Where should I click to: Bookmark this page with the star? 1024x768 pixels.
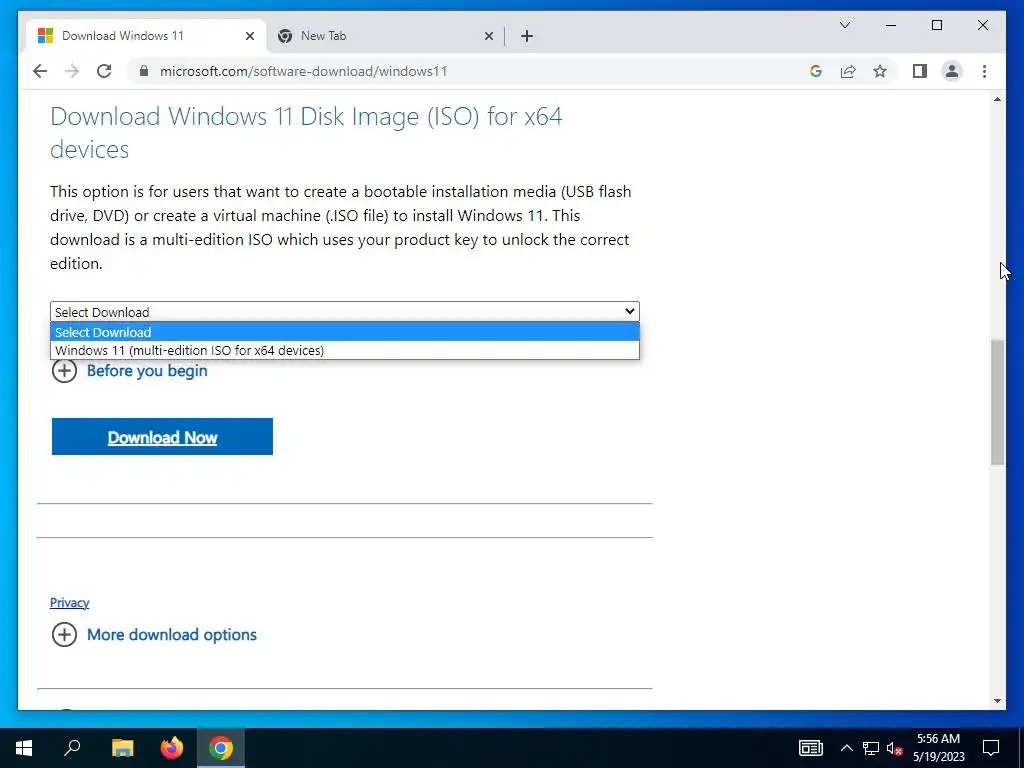click(x=880, y=71)
